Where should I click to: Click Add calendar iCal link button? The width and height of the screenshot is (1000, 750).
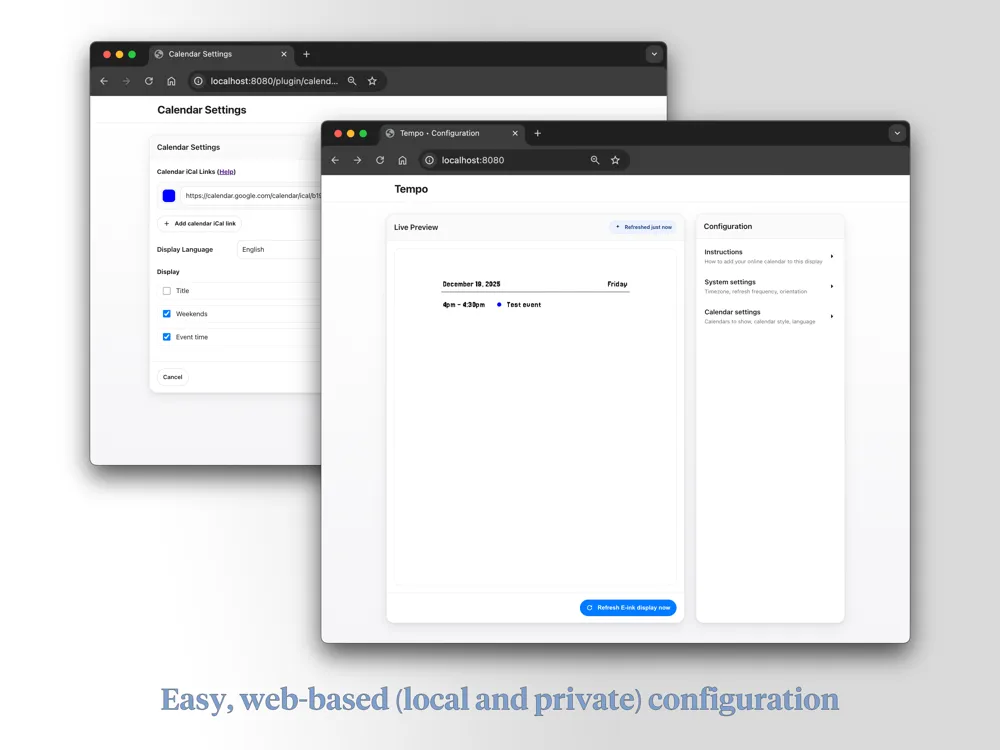click(200, 223)
